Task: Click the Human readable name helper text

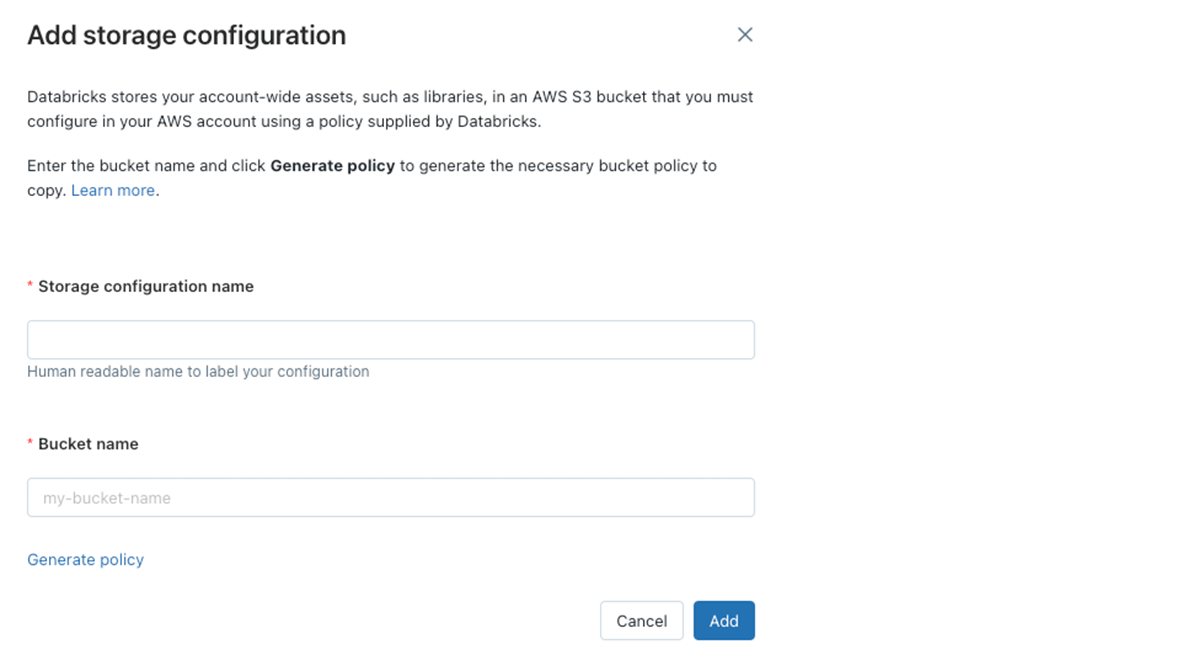Action: 198,372
